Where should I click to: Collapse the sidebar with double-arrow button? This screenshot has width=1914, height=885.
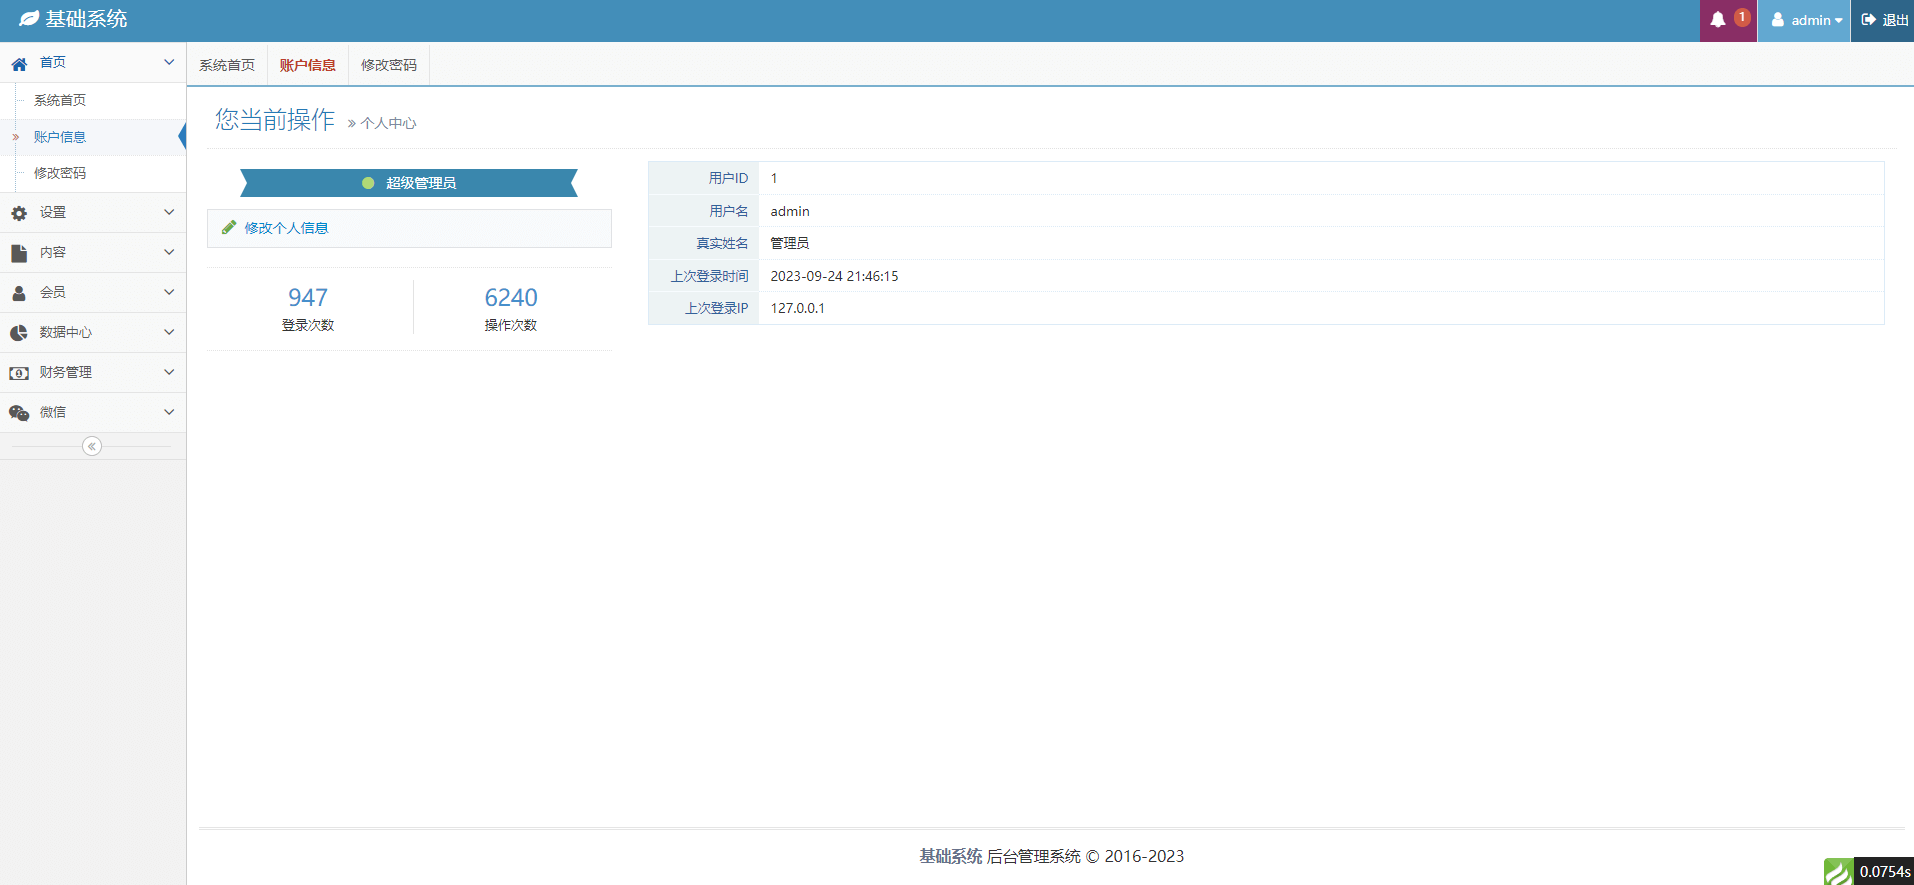point(92,446)
